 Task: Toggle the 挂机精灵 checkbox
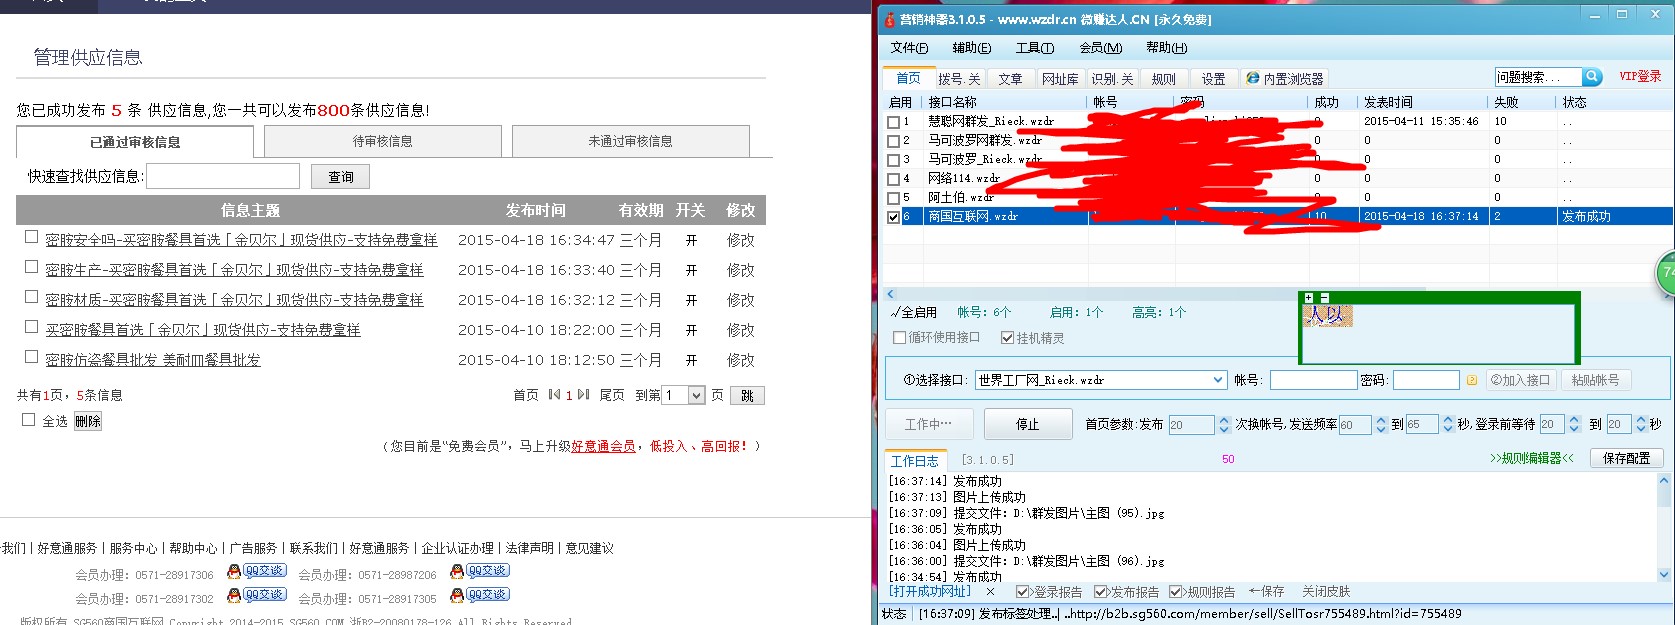coord(1007,338)
